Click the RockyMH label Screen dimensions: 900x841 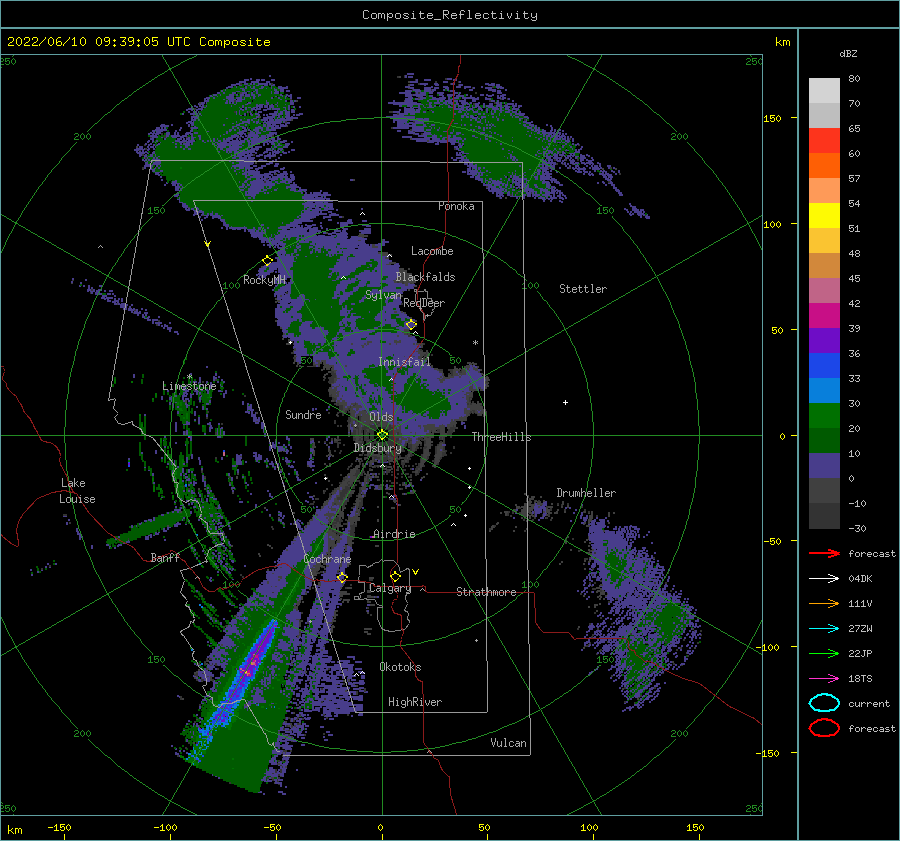[264, 280]
